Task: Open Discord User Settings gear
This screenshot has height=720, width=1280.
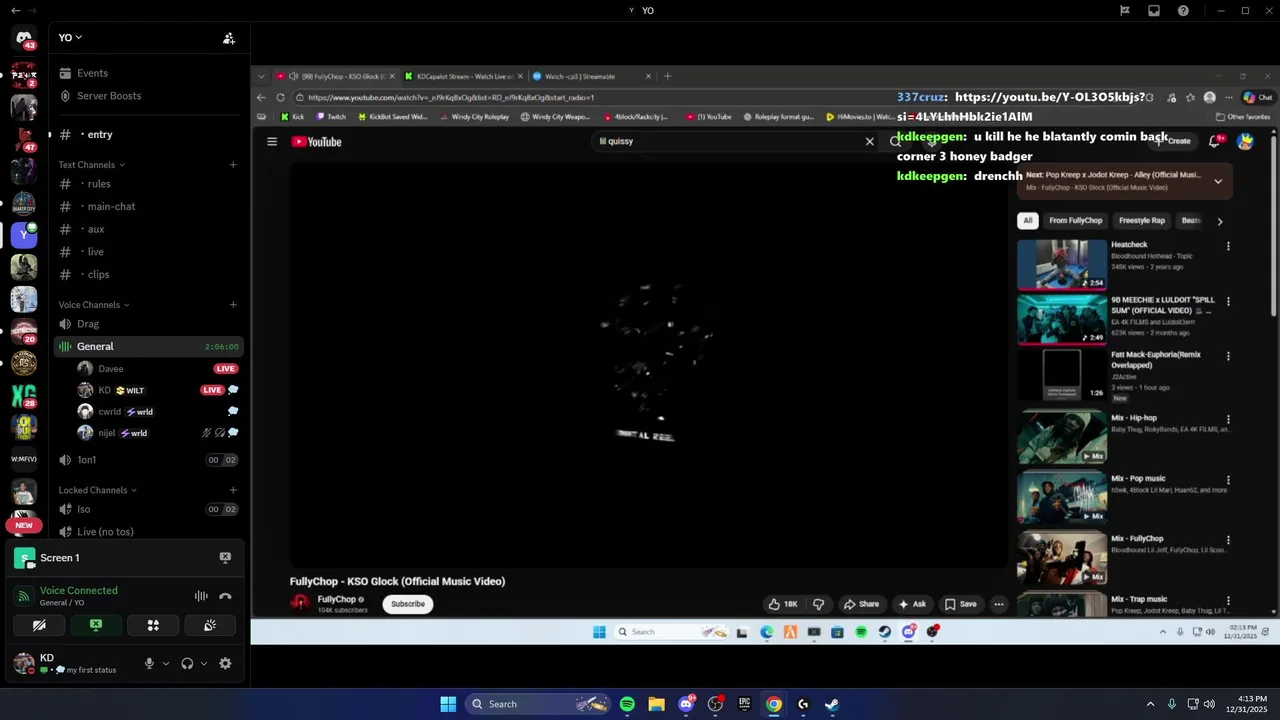Action: point(225,663)
